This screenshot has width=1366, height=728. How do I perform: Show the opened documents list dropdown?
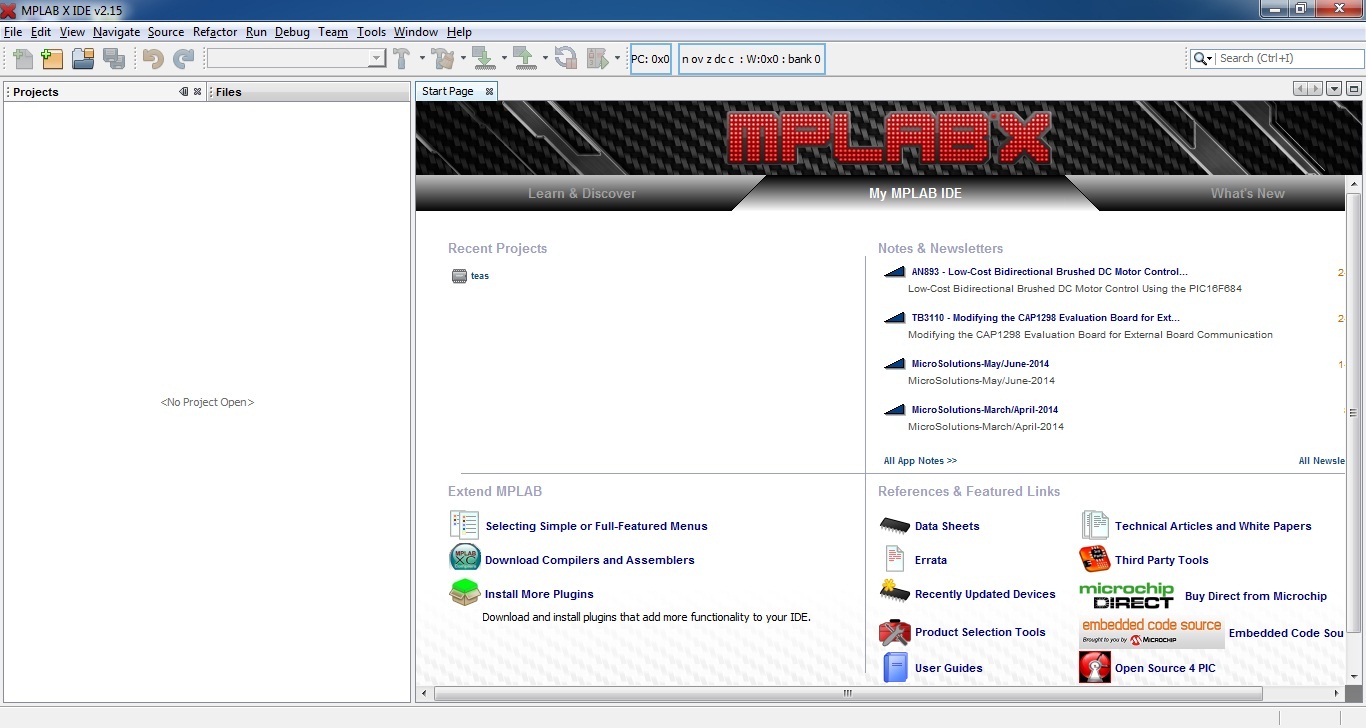pyautogui.click(x=1335, y=89)
